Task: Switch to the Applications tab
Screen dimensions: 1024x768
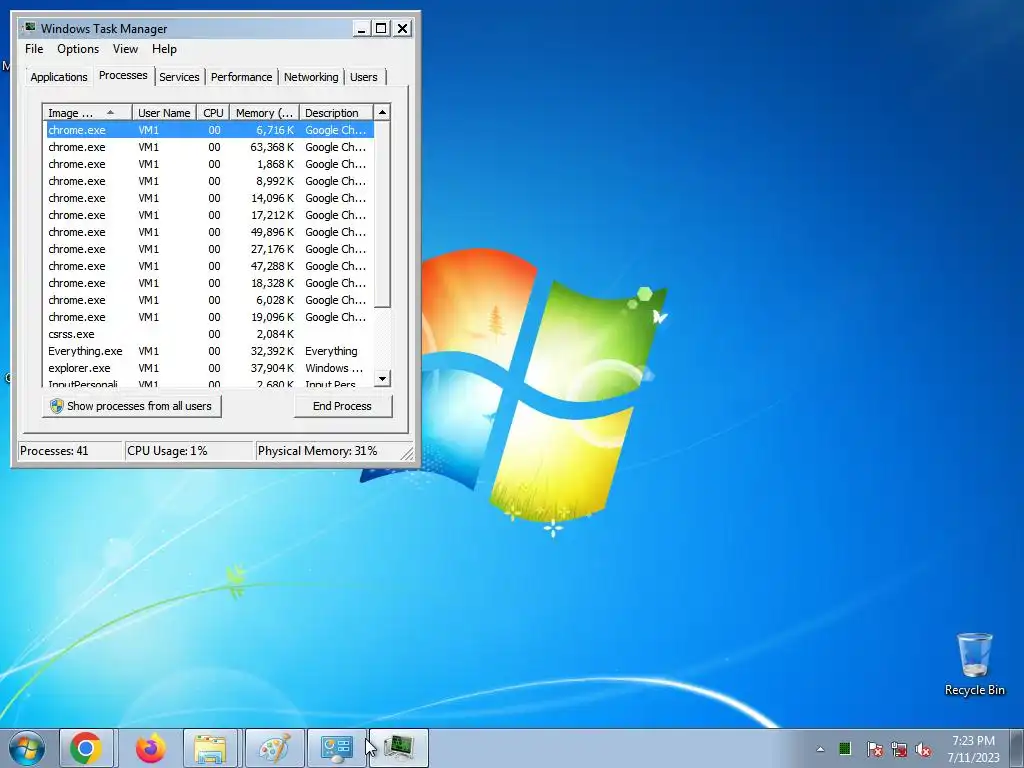Action: tap(59, 77)
